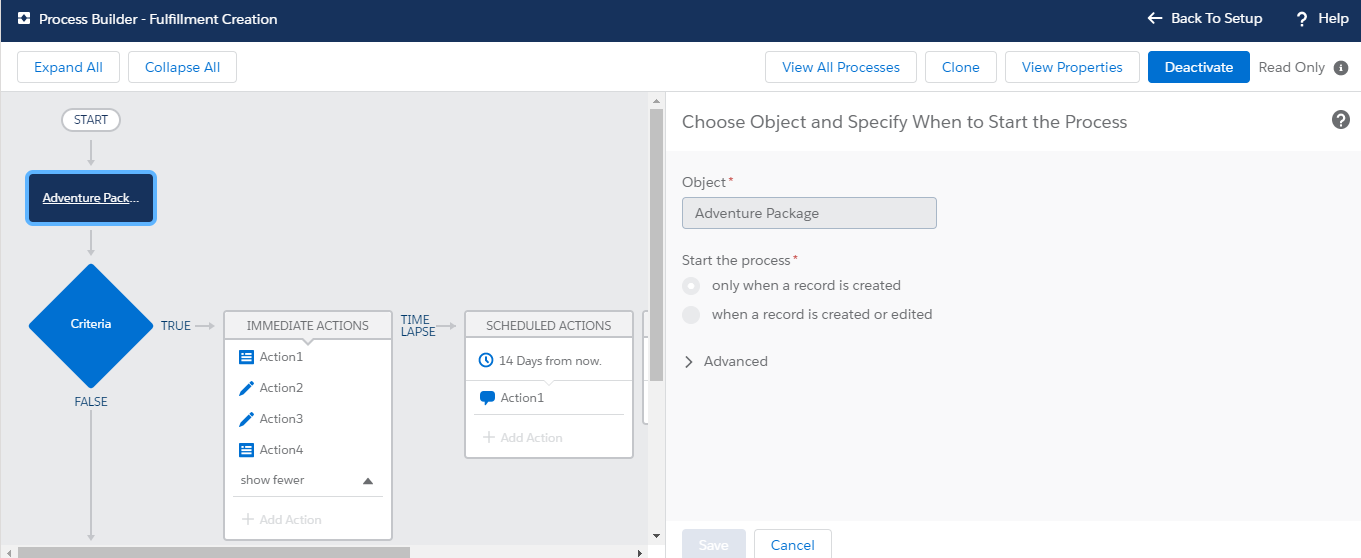This screenshot has height=558, width=1361.
Task: Click the Action4 create-record icon
Action: (247, 450)
